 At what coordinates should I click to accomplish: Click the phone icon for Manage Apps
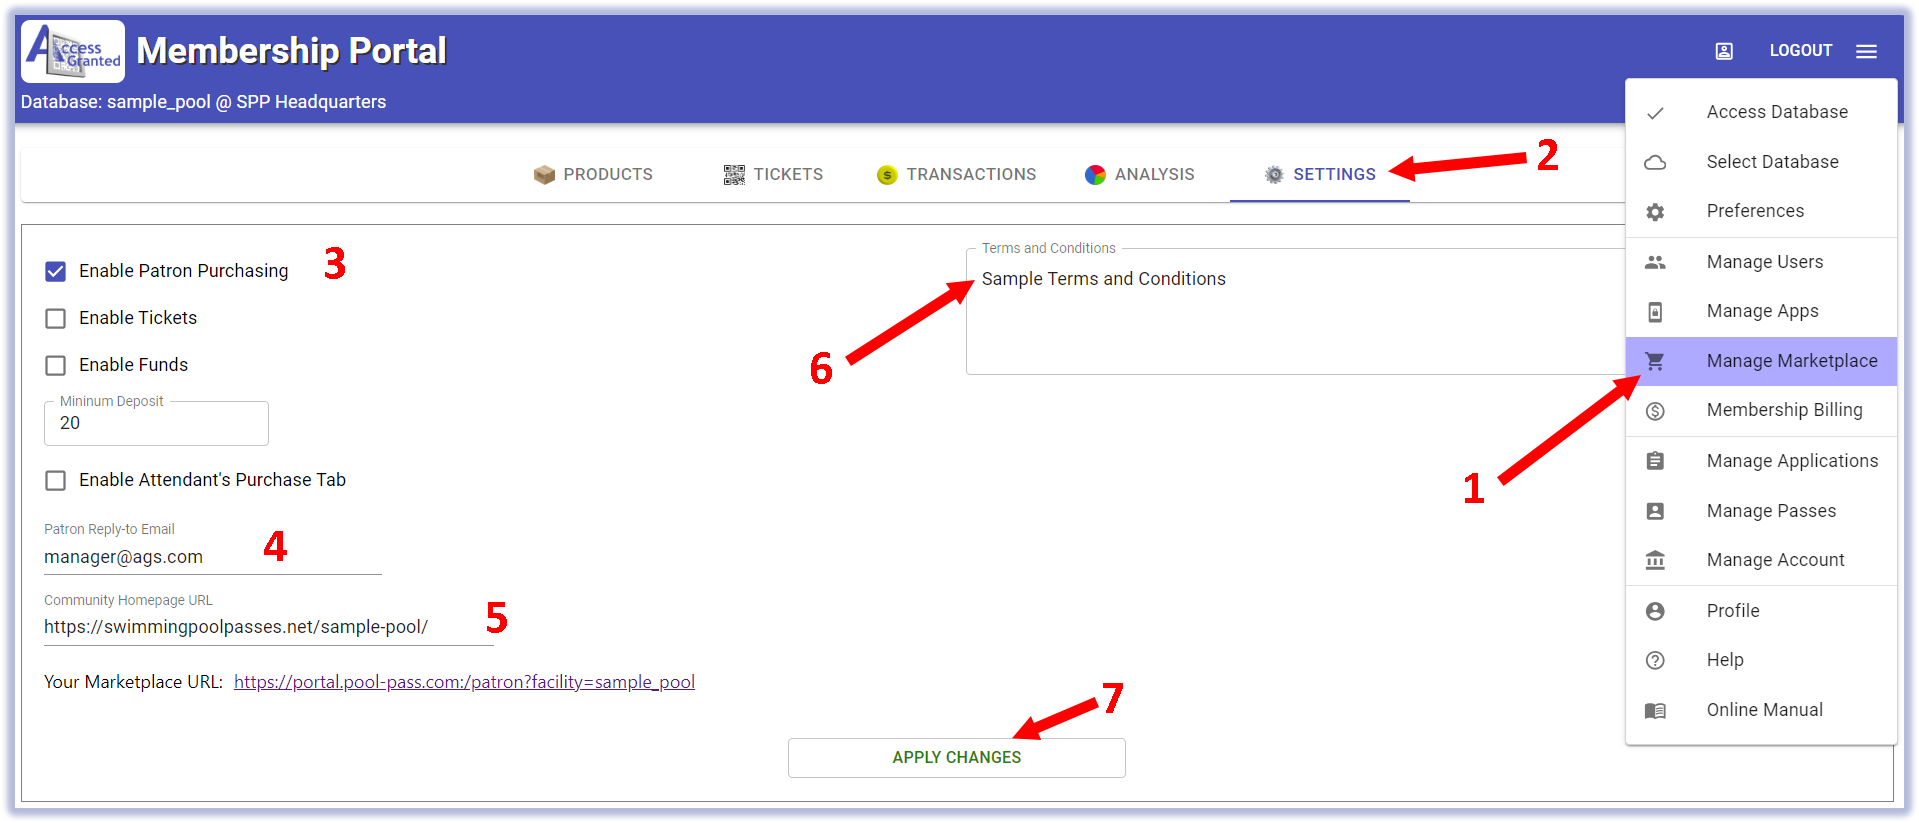(1655, 312)
